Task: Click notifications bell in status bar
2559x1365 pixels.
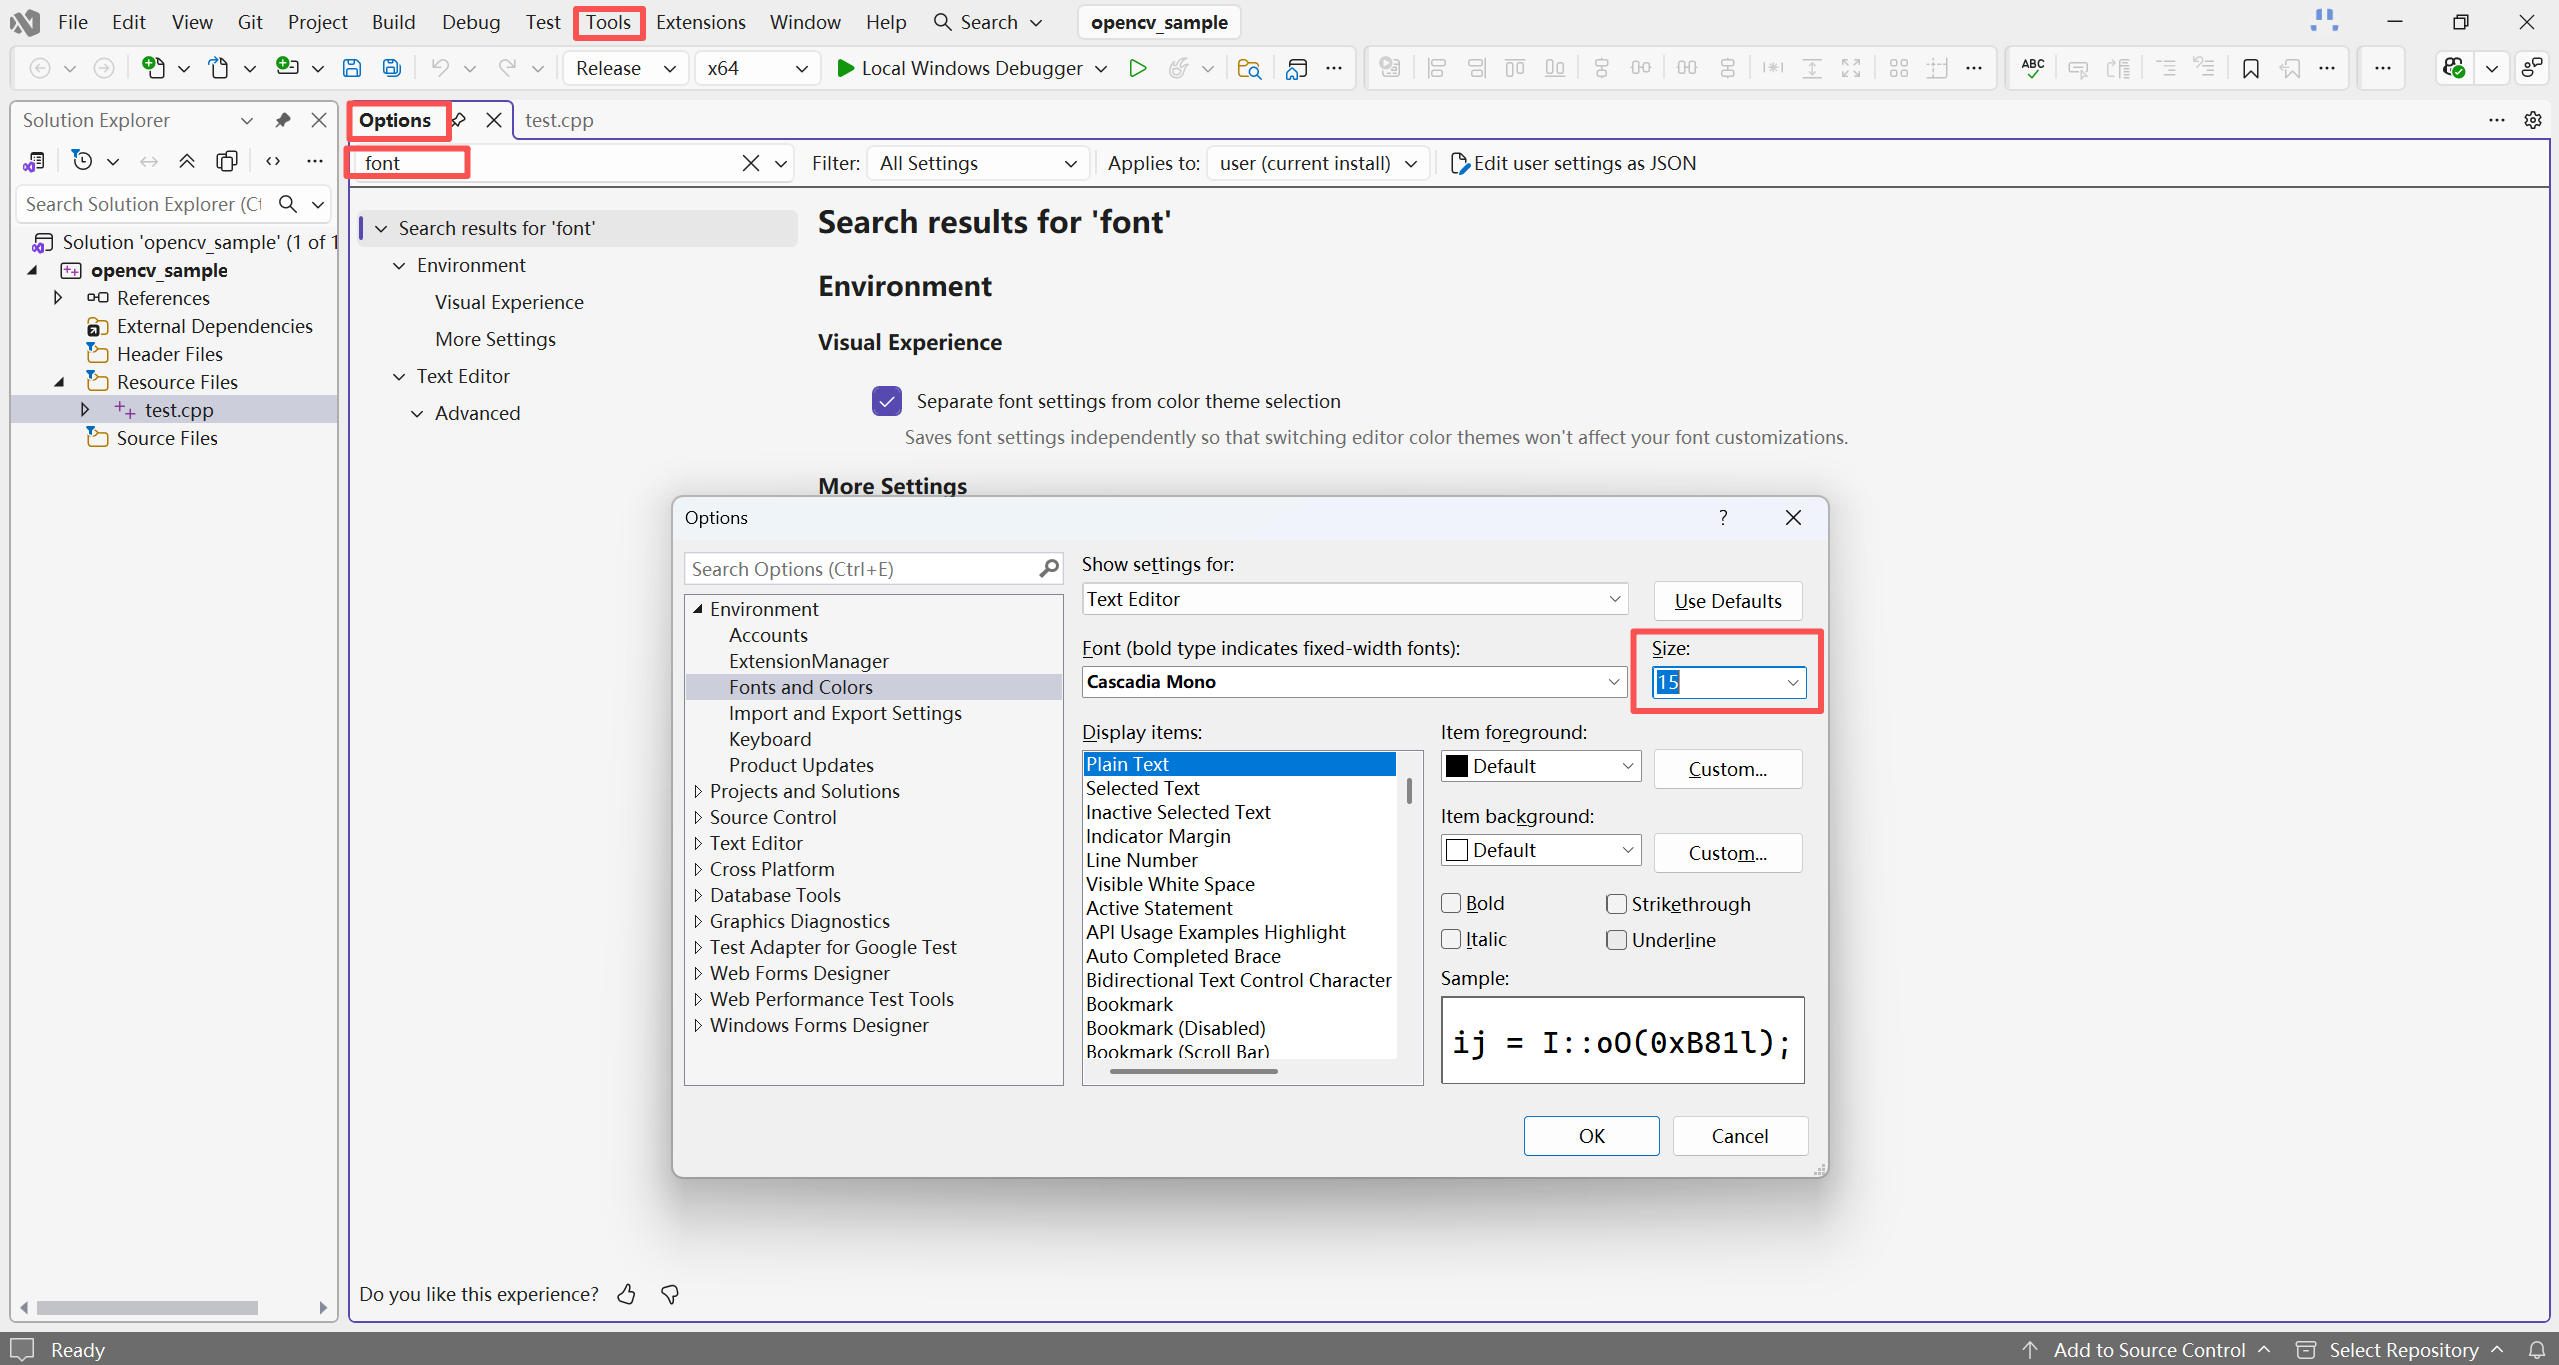Action: click(x=2537, y=1350)
